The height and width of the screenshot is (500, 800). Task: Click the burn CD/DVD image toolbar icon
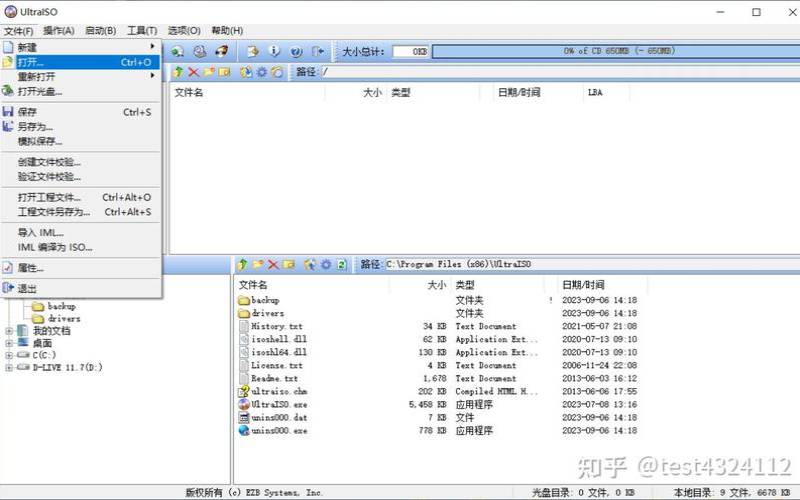point(221,52)
